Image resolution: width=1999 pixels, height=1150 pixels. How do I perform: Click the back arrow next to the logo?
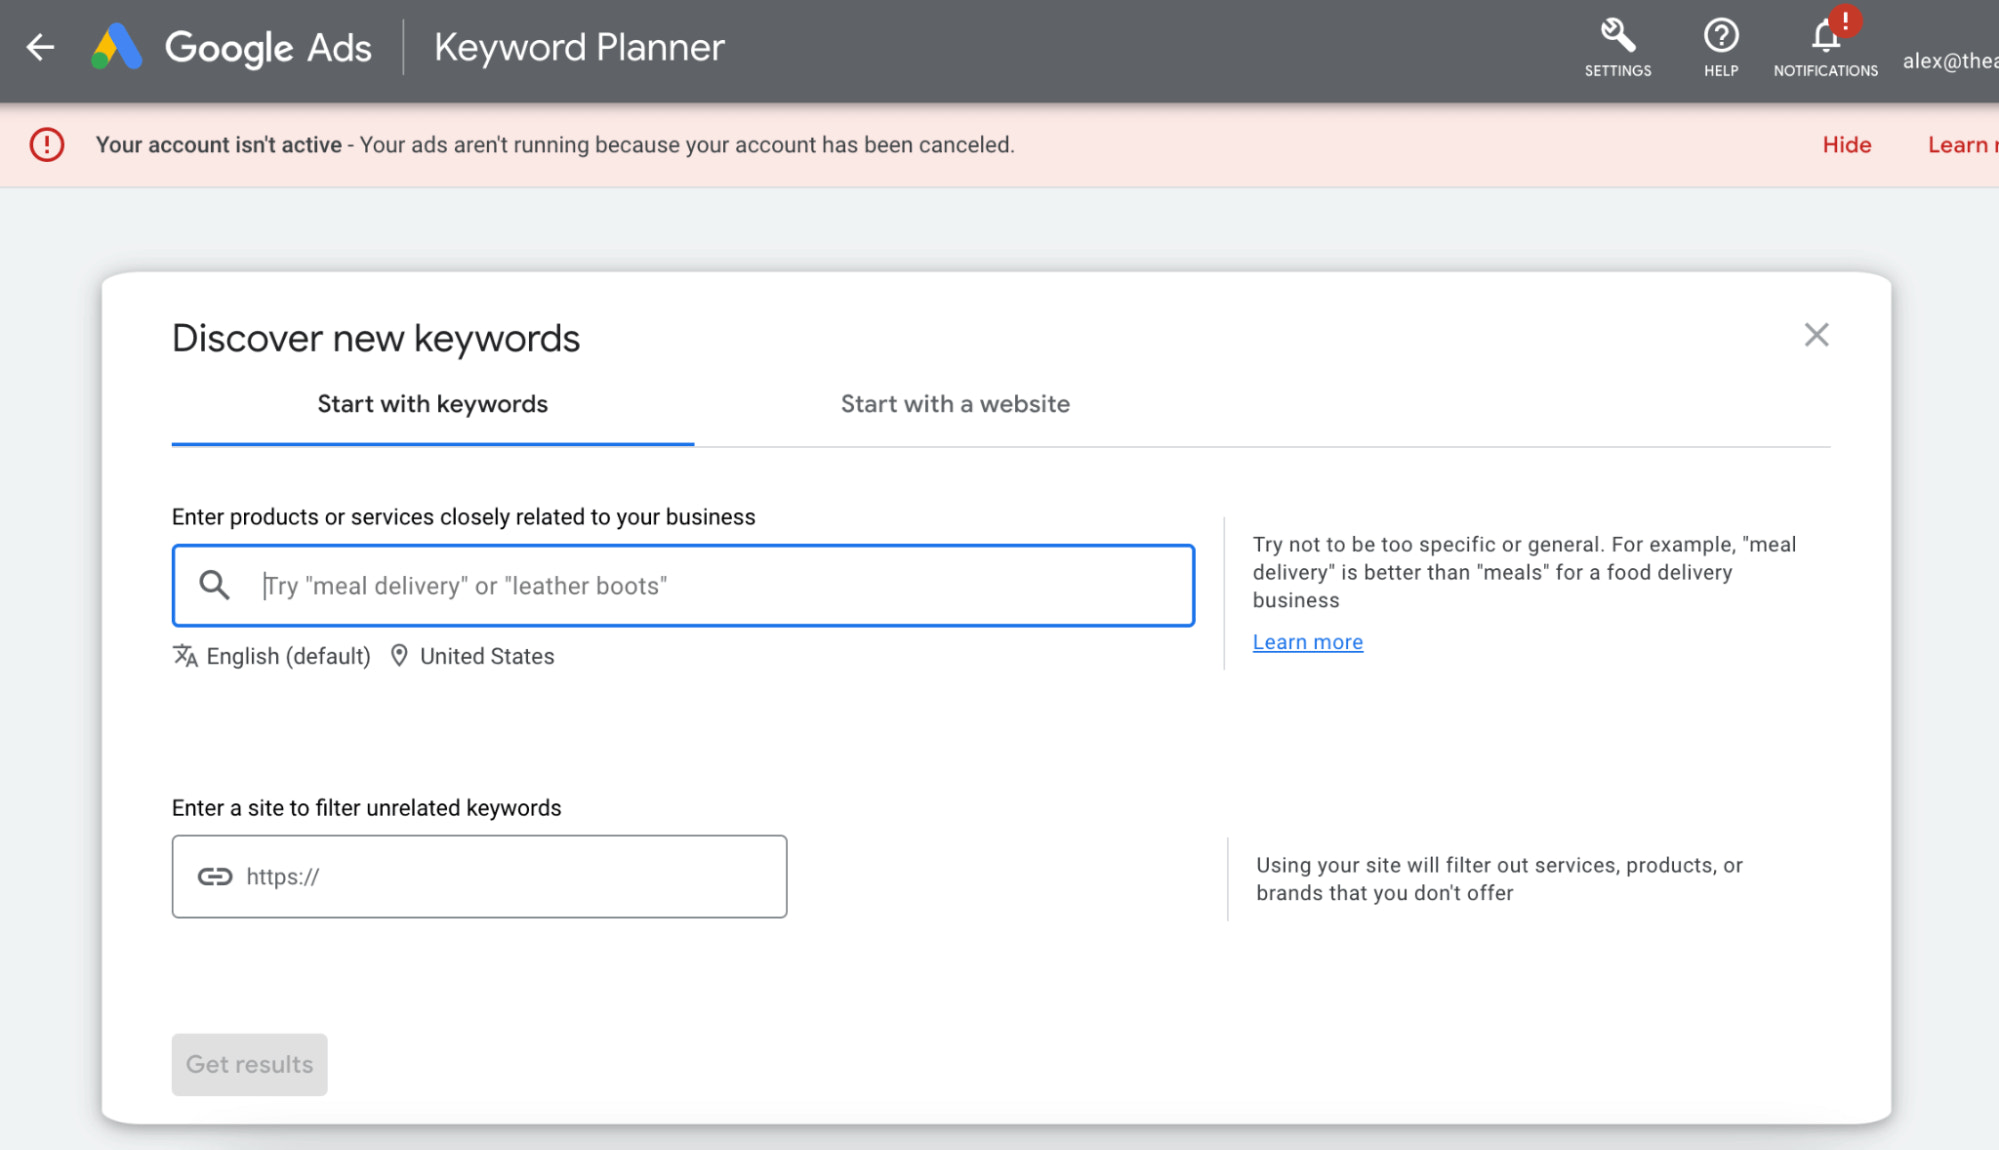pyautogui.click(x=40, y=47)
